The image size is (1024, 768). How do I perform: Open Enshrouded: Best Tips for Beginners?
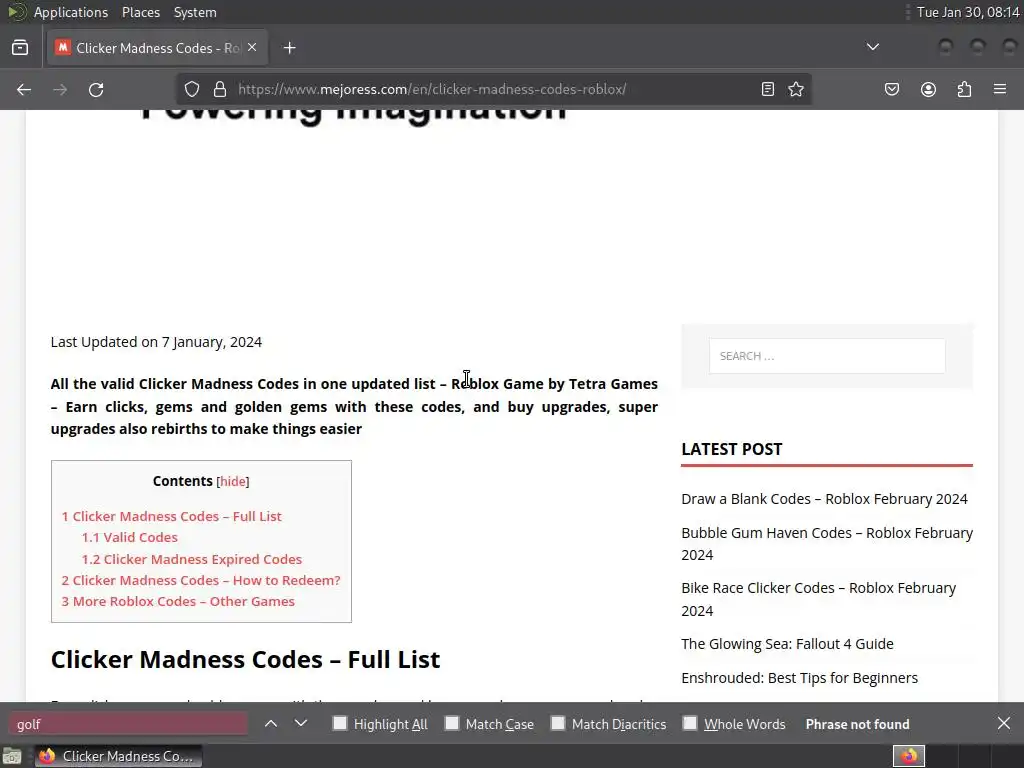coord(799,678)
